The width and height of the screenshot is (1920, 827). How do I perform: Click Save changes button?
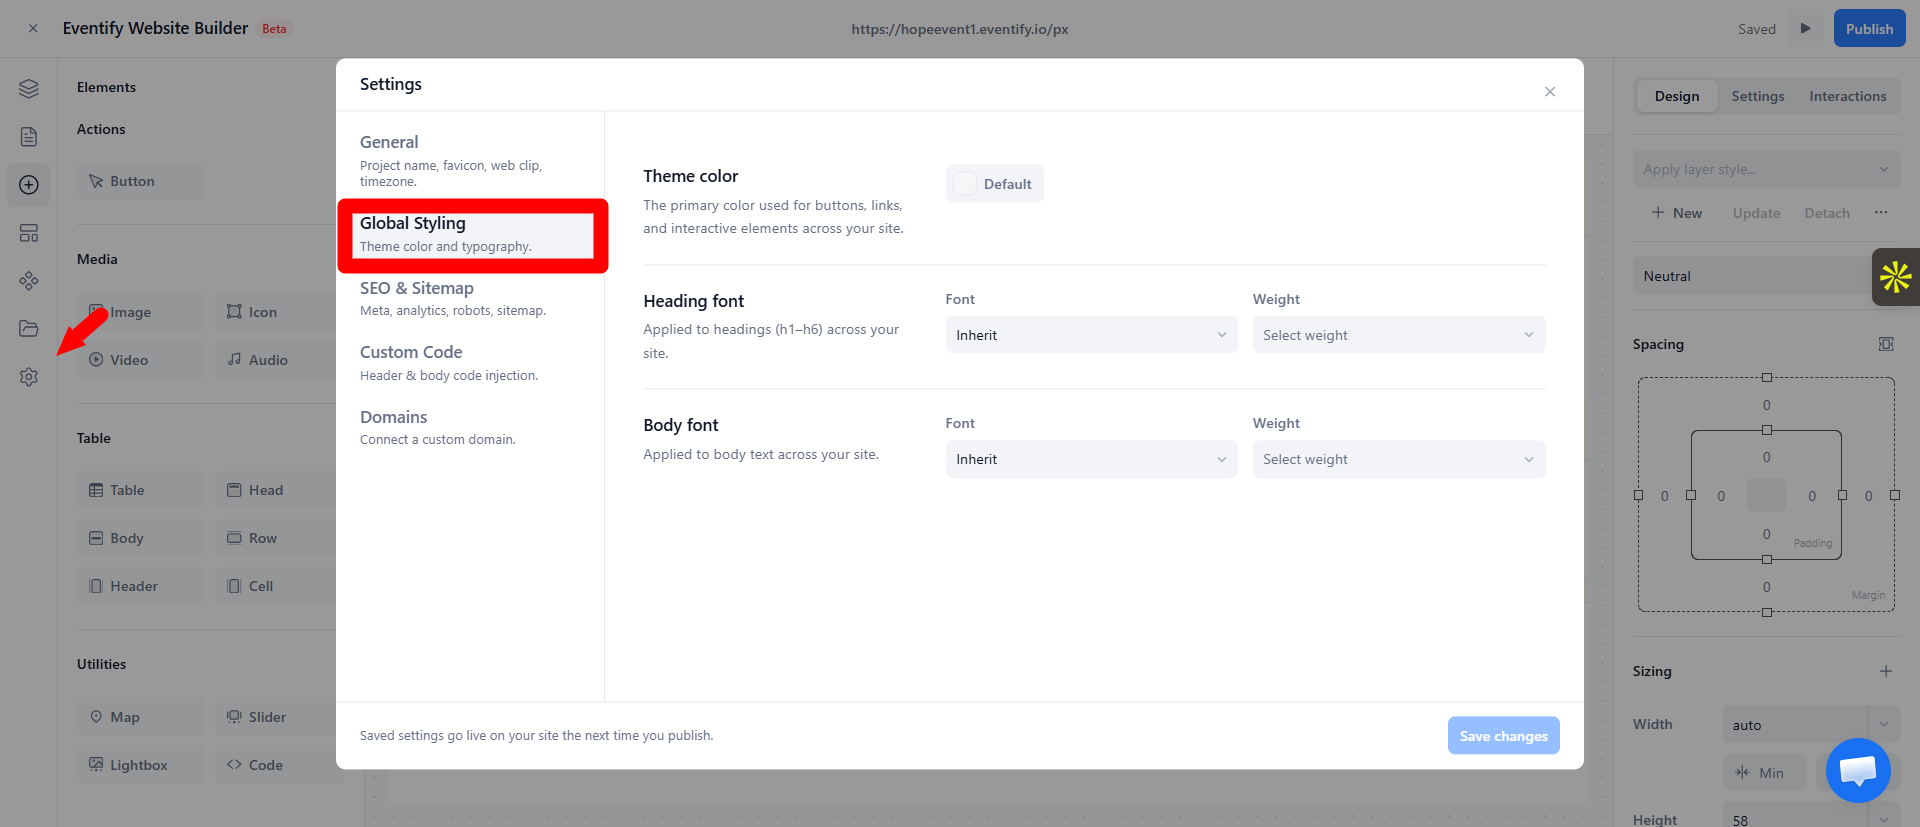1503,736
